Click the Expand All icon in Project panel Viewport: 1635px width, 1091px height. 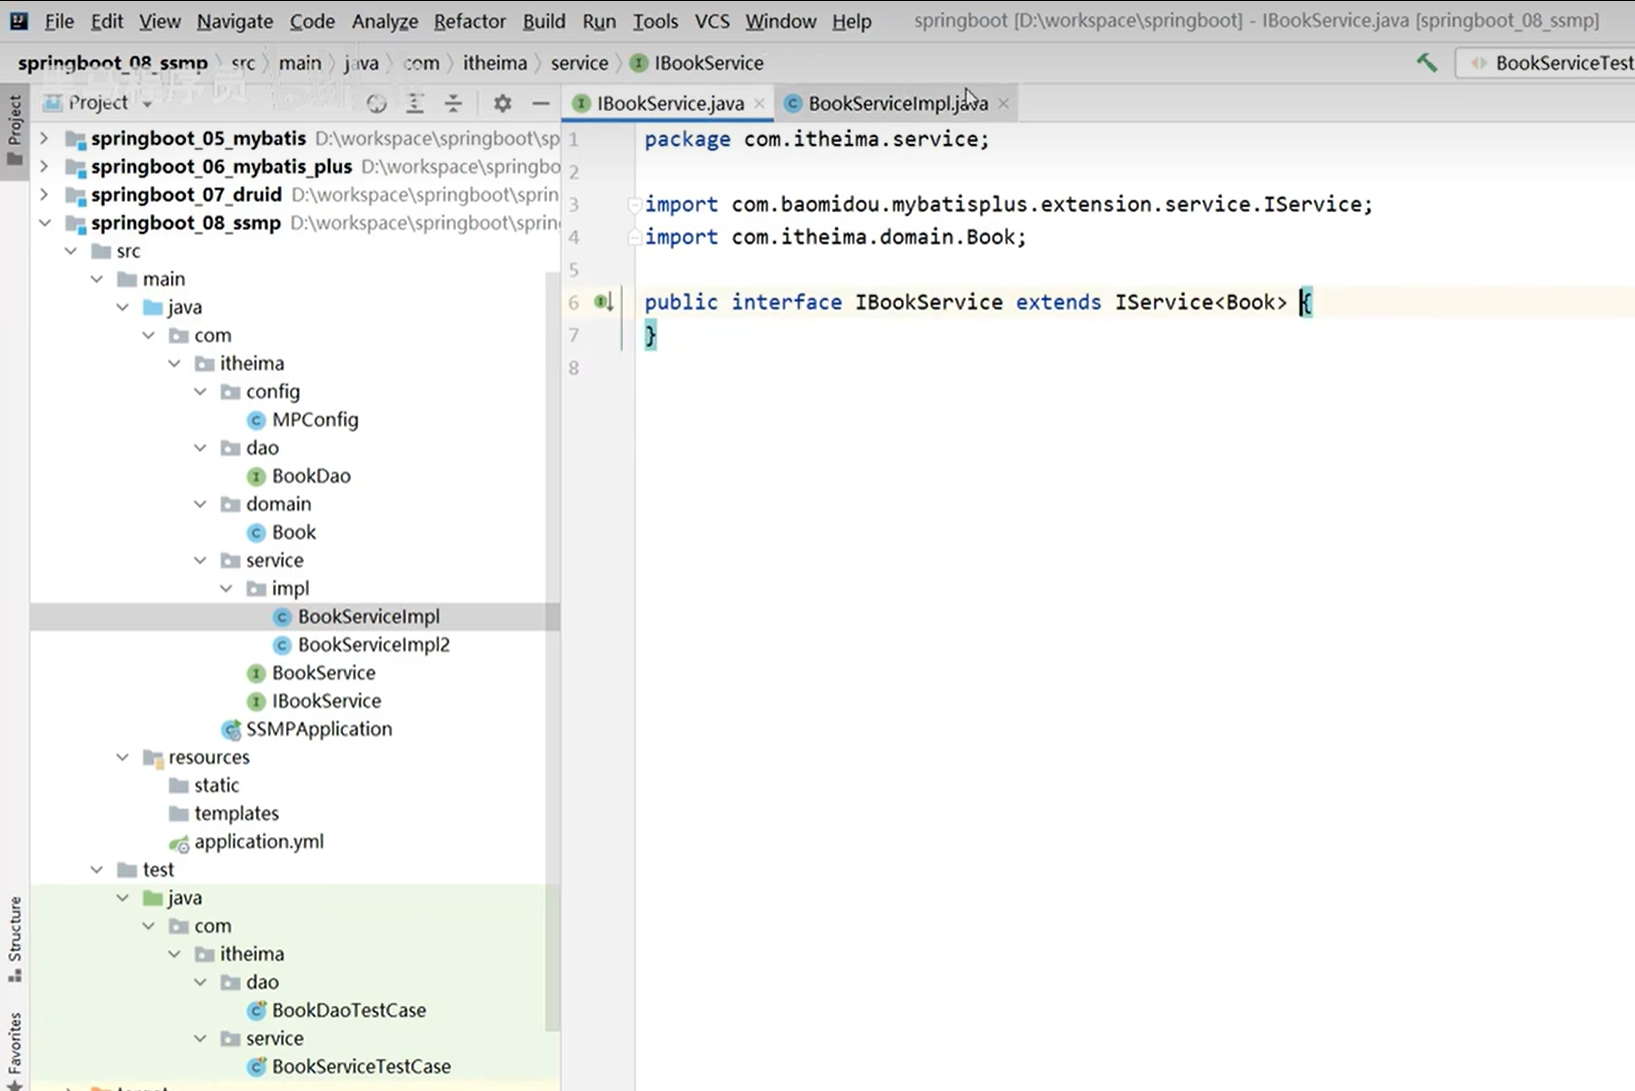pyautogui.click(x=415, y=103)
